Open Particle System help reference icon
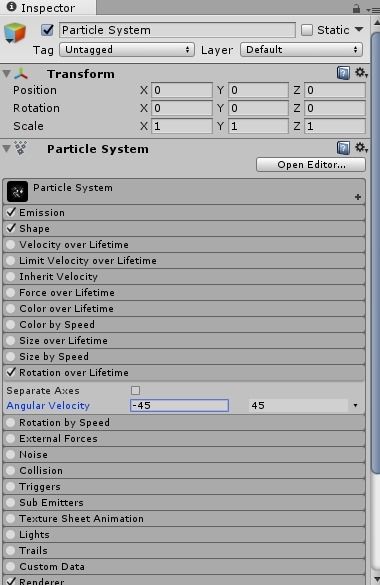380x585 pixels. tap(343, 148)
